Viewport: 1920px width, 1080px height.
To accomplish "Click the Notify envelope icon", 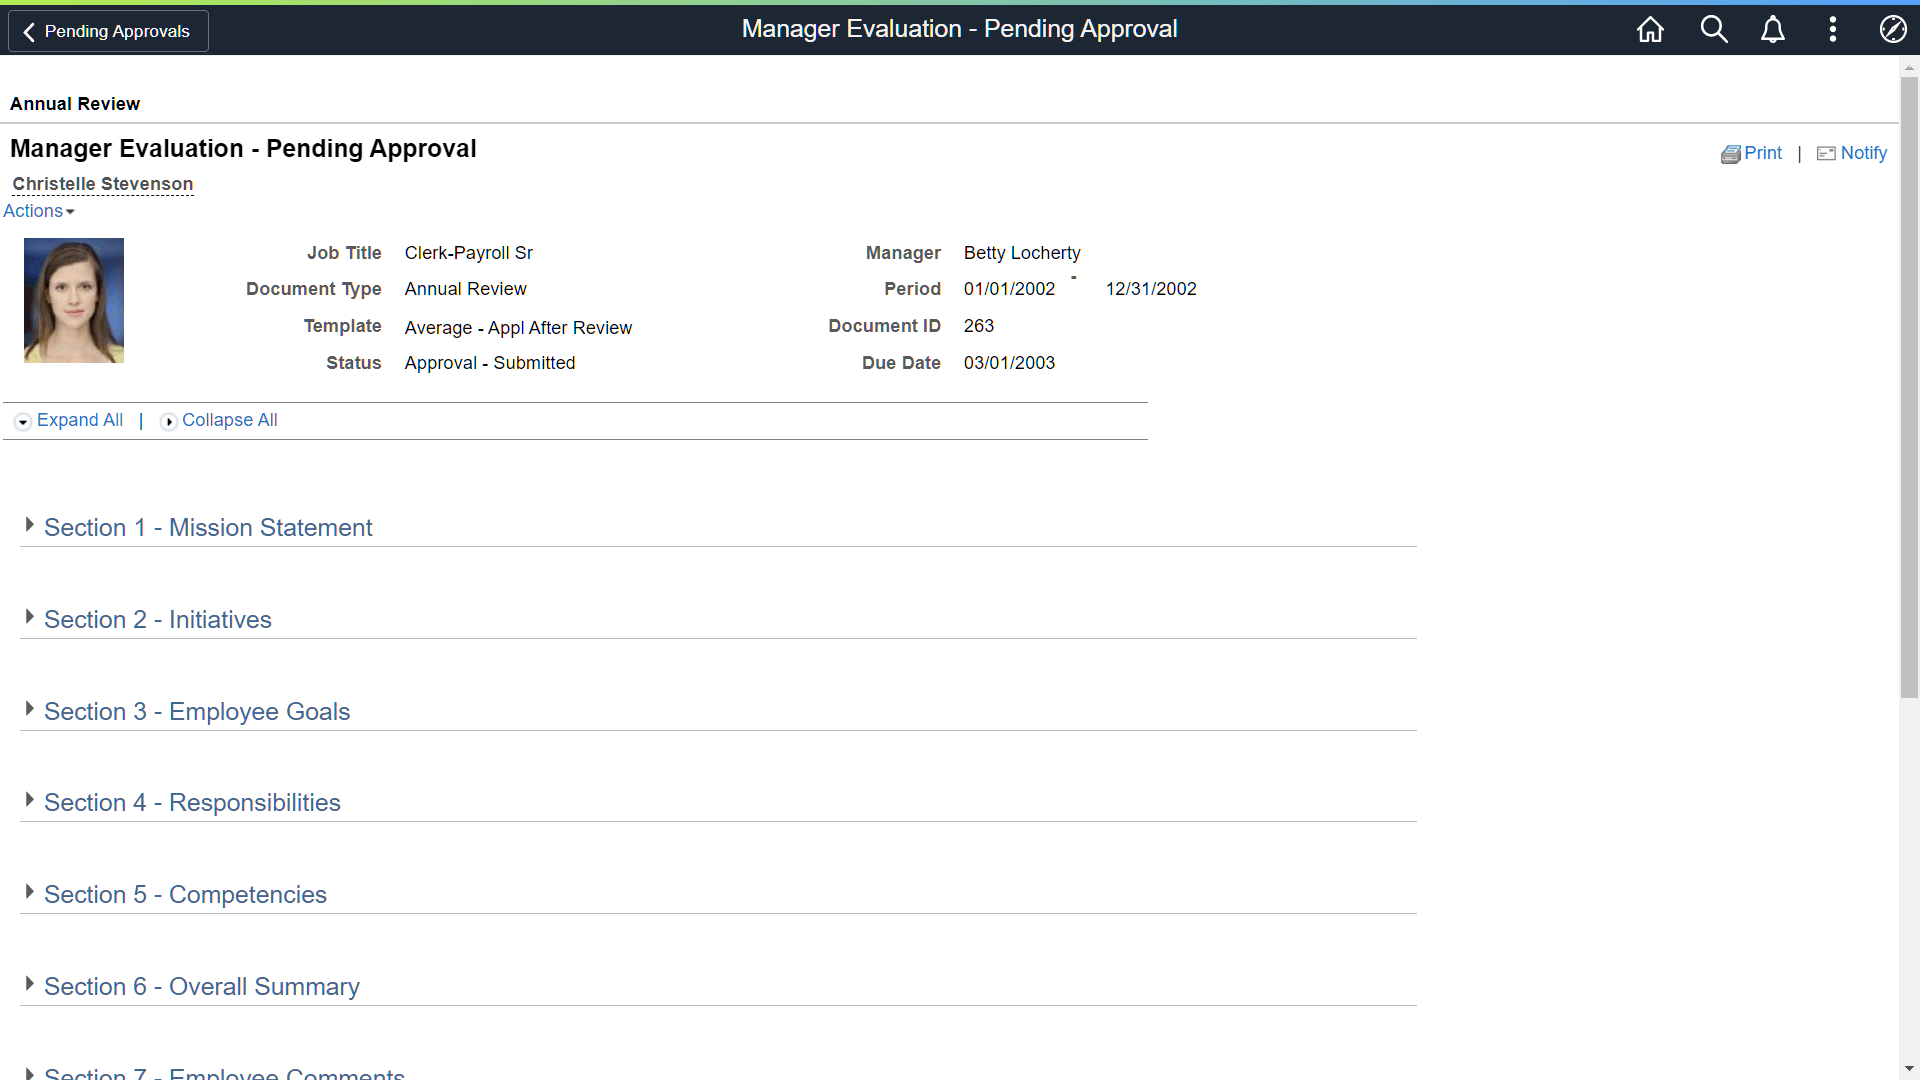I will click(x=1825, y=153).
